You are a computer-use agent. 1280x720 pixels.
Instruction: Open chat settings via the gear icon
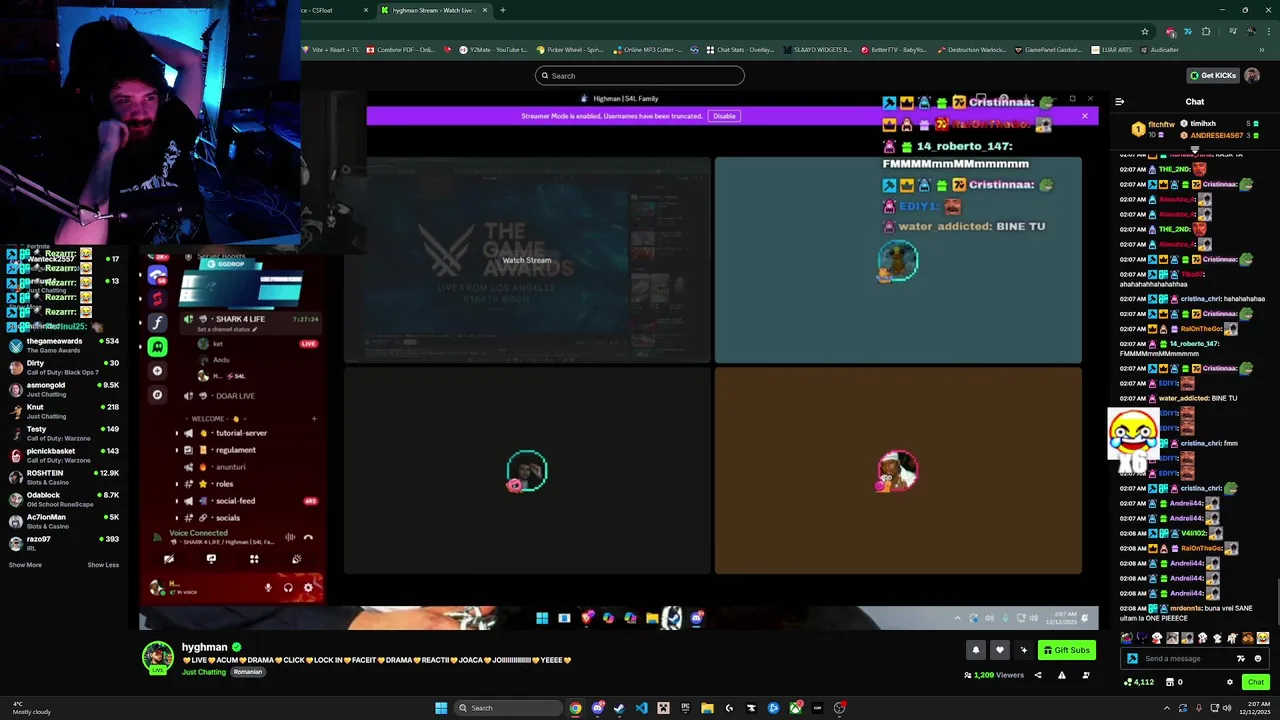pos(1230,682)
